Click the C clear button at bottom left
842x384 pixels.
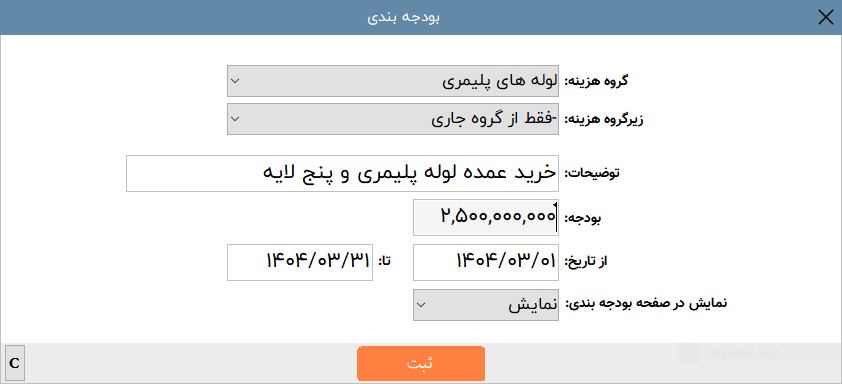click(14, 363)
